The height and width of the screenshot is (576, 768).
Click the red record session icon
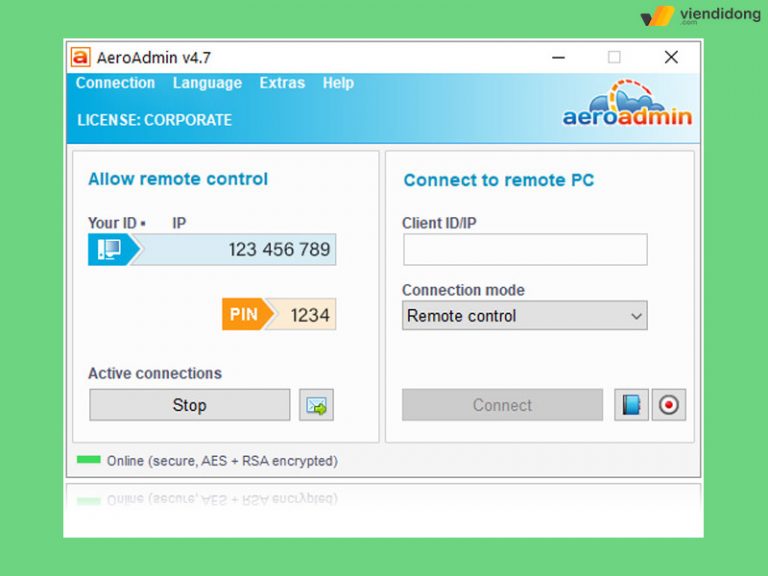point(669,405)
